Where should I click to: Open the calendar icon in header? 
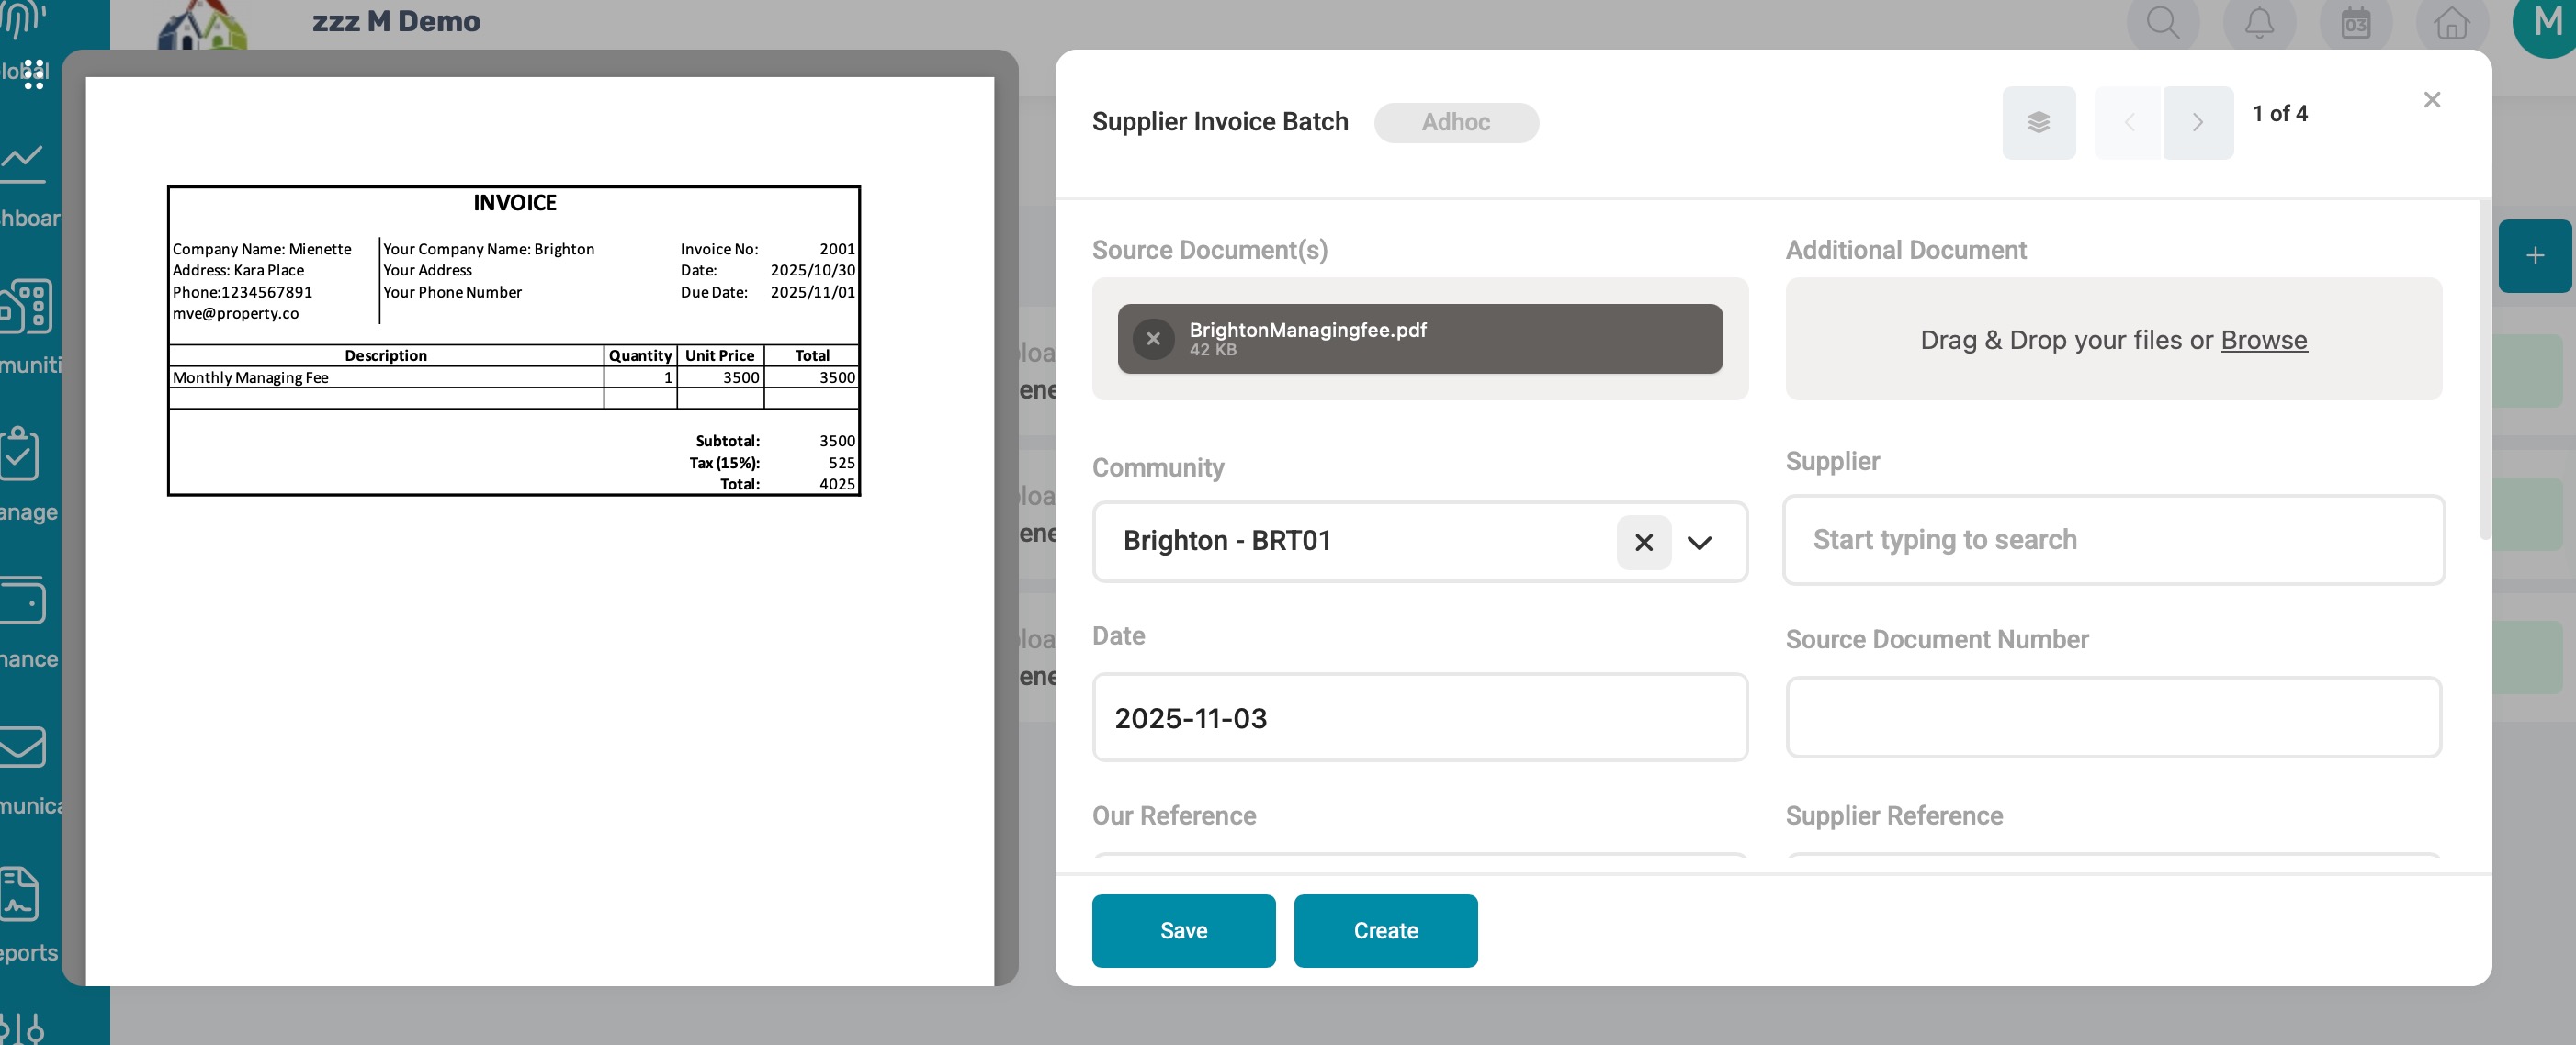pos(2355,22)
